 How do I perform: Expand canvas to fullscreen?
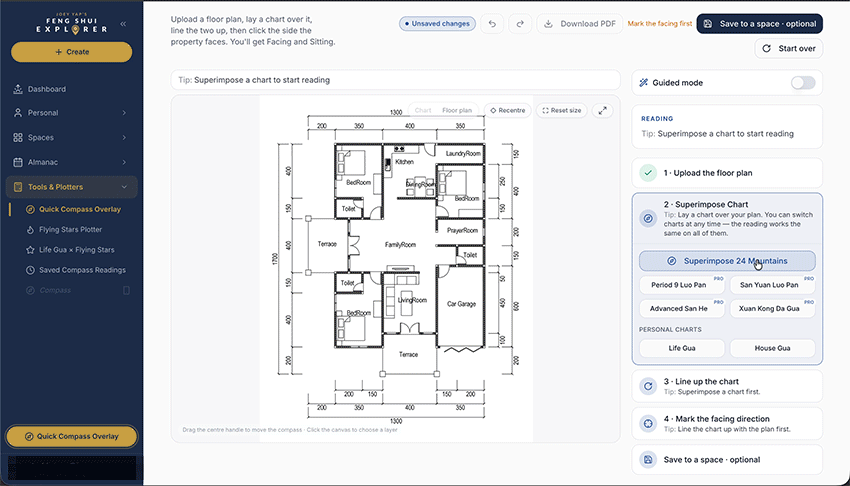pos(602,111)
